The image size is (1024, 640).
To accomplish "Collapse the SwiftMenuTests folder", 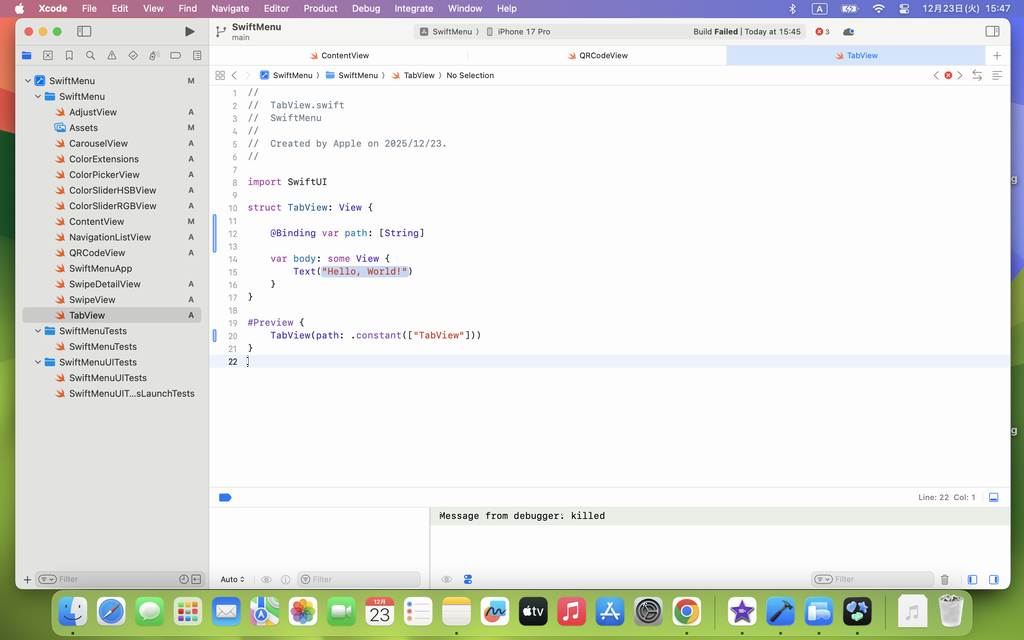I will coord(38,331).
